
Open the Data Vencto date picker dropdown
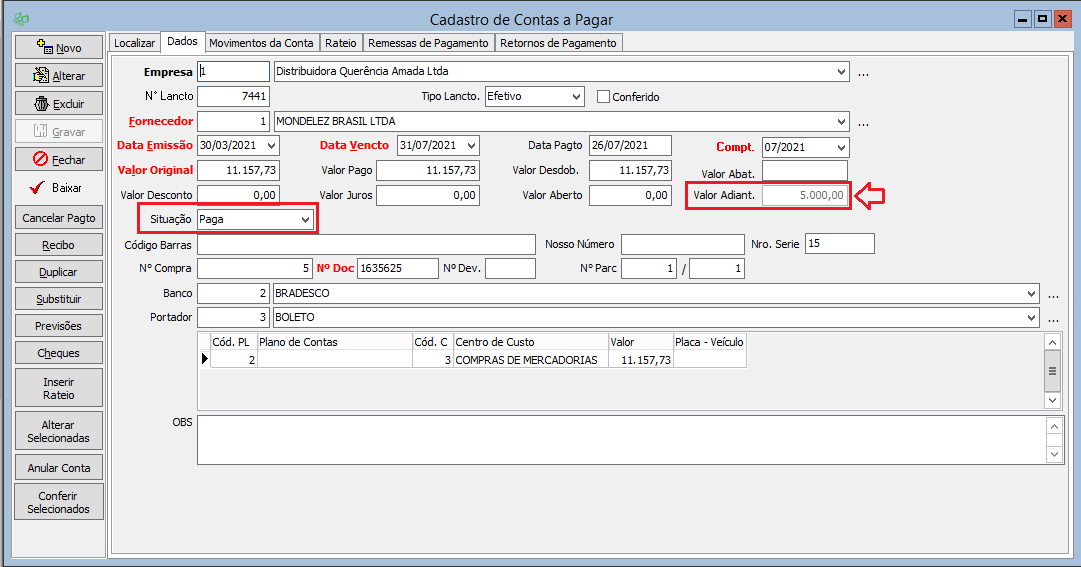[x=471, y=147]
